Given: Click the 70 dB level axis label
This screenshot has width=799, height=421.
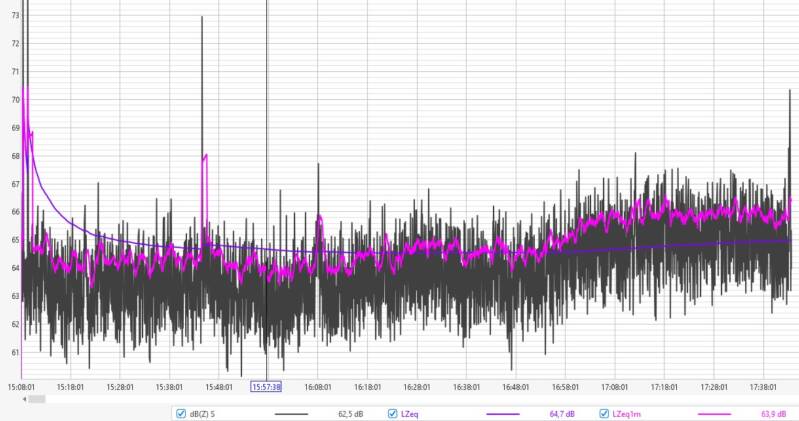Looking at the screenshot, I should [15, 100].
